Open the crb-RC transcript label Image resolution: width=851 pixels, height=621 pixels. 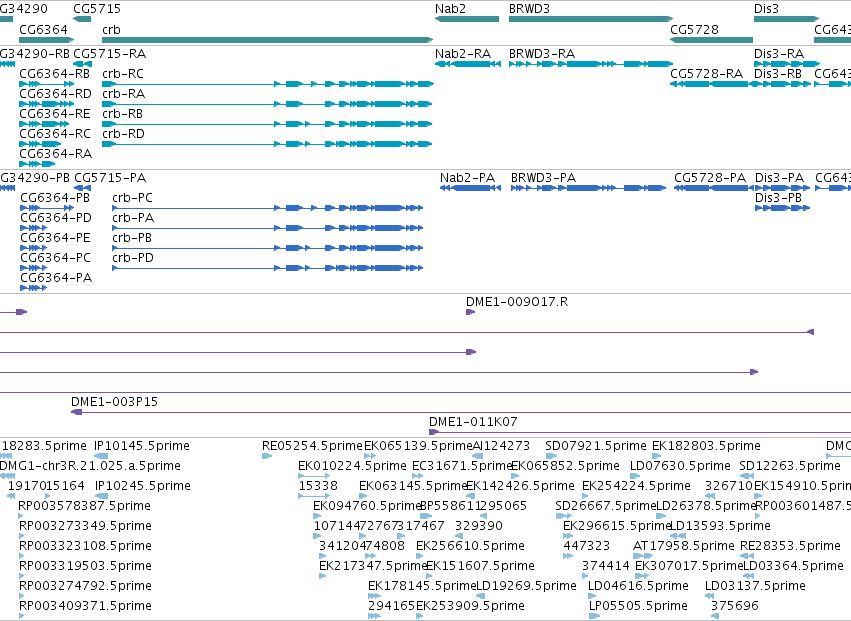[x=123, y=73]
